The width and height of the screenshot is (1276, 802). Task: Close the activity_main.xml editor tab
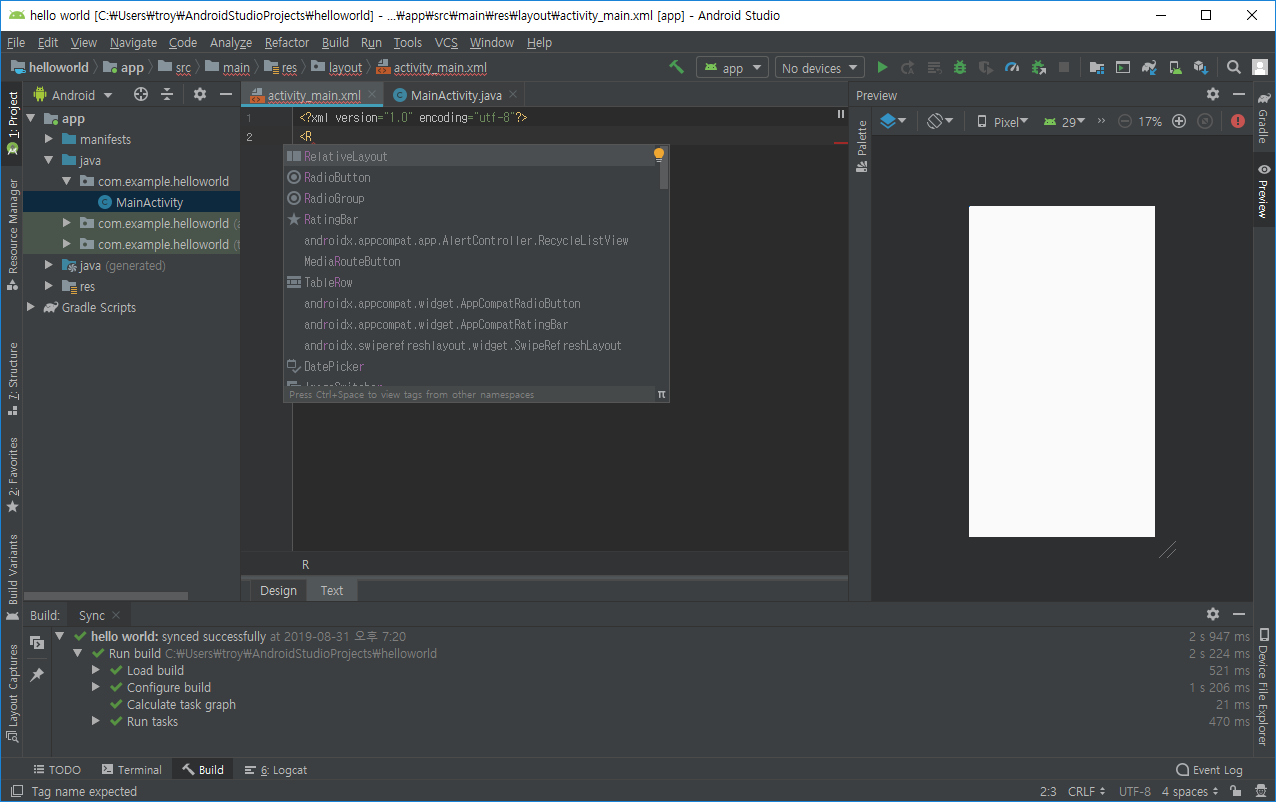372,95
